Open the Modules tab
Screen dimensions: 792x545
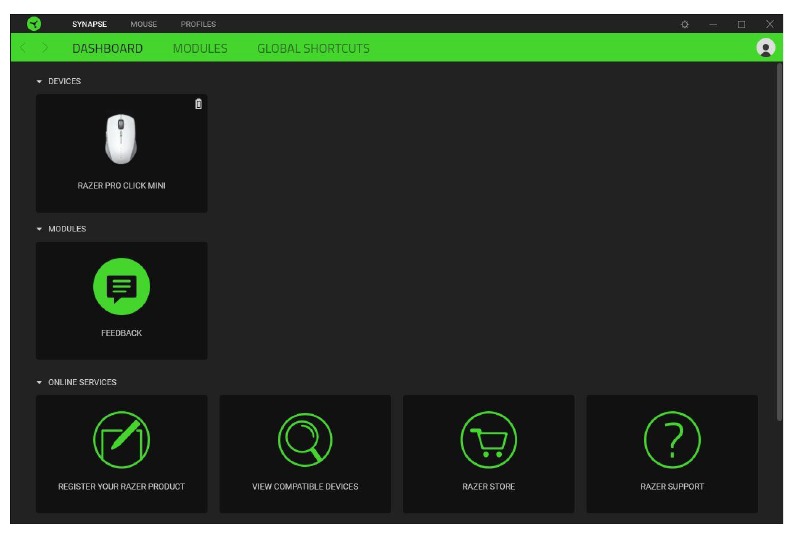(x=200, y=48)
